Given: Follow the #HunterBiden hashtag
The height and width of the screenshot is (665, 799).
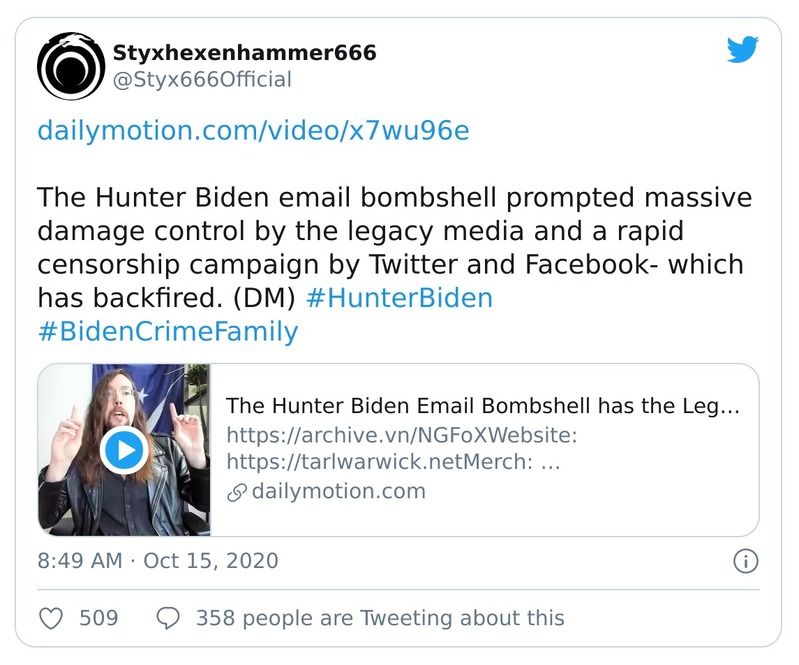Looking at the screenshot, I should [399, 298].
